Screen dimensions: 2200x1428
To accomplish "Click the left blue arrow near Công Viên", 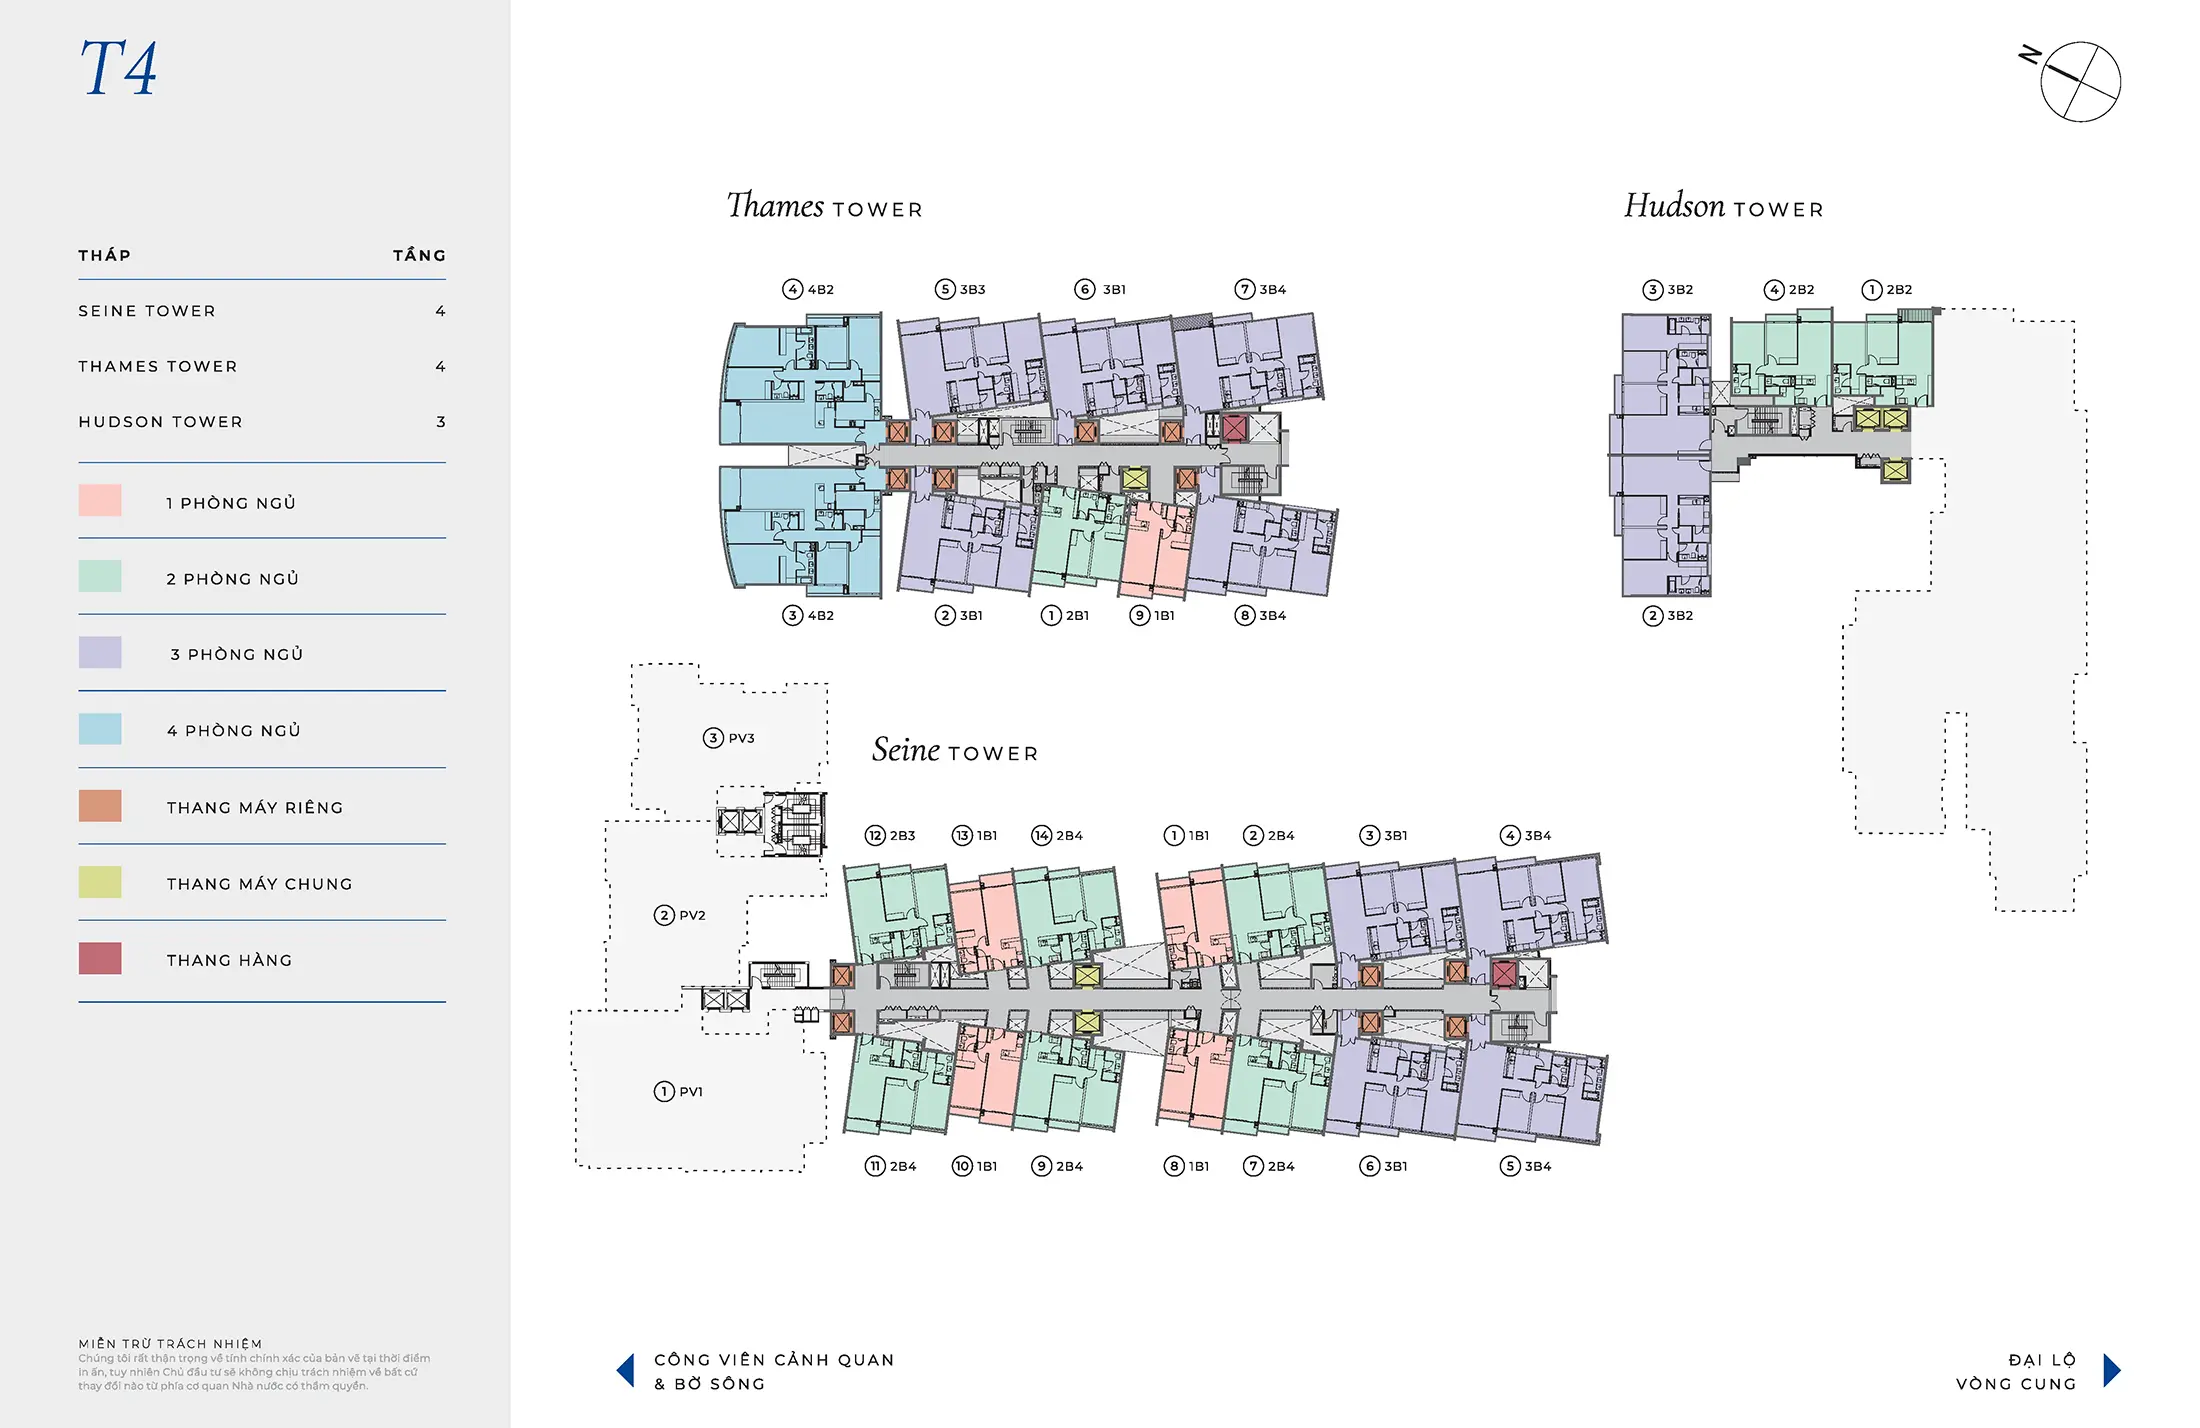I will (x=626, y=1370).
